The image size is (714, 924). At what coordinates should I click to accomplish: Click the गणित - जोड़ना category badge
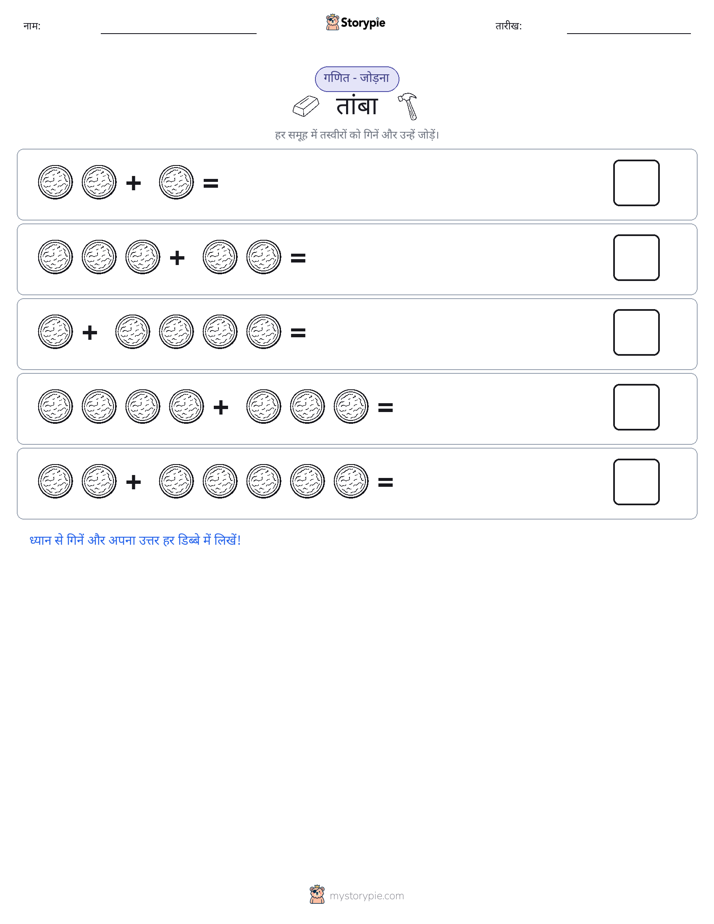357,78
